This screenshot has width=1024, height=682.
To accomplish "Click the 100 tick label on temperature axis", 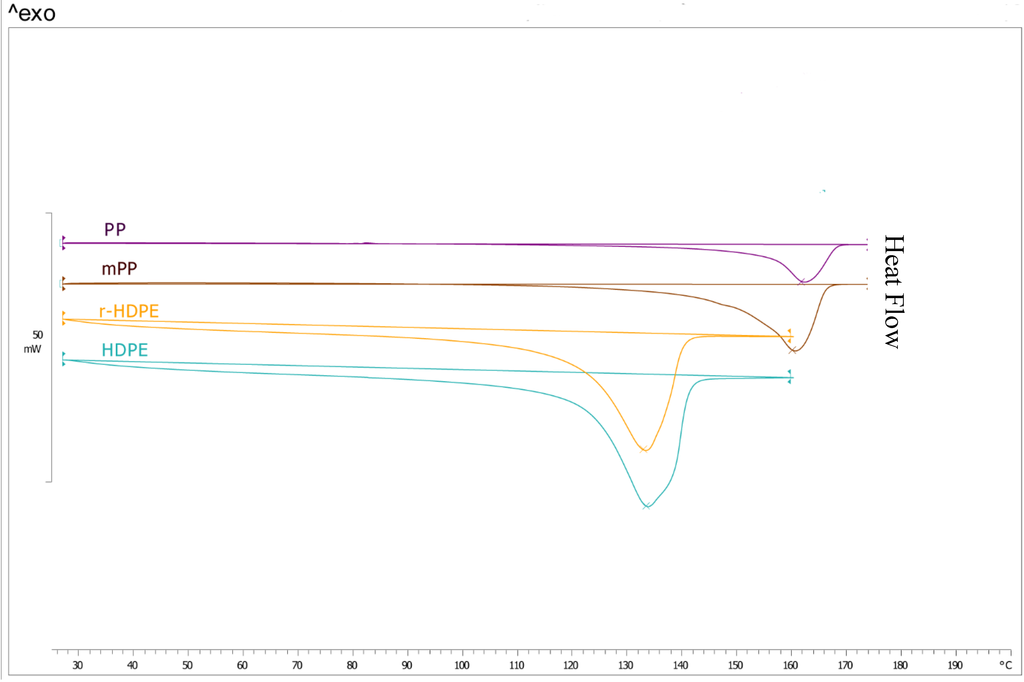I will click(x=462, y=666).
